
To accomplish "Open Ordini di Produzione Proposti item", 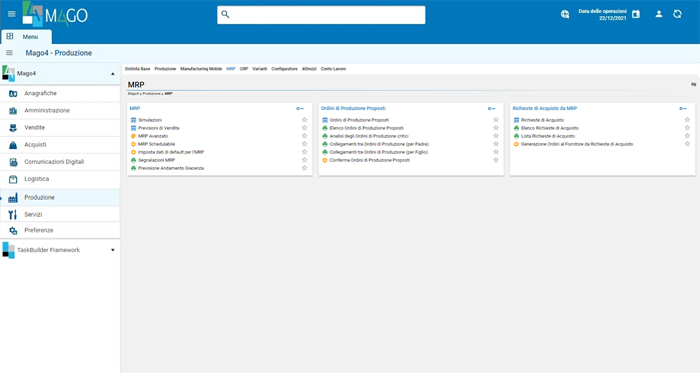I will point(359,120).
